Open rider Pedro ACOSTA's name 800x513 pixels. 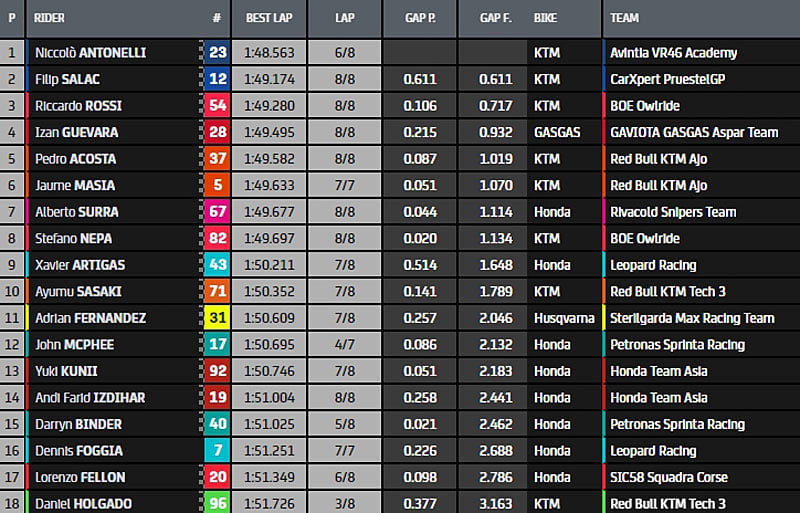75,159
